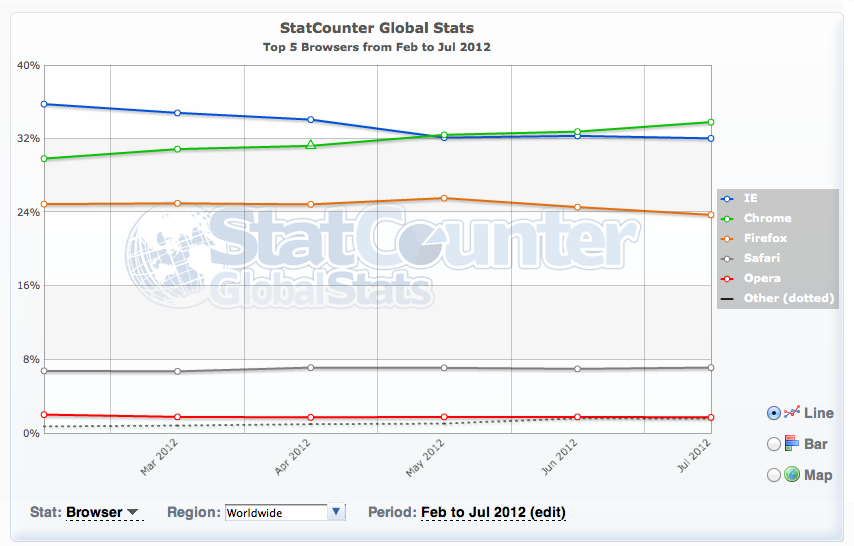Click the Worldwide region field
This screenshot has height=546, width=854.
click(x=275, y=512)
